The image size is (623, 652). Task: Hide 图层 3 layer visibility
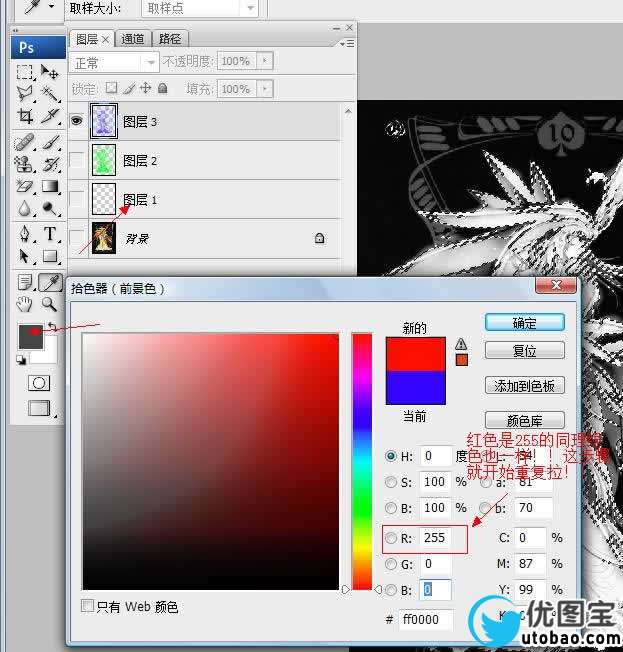pyautogui.click(x=77, y=121)
